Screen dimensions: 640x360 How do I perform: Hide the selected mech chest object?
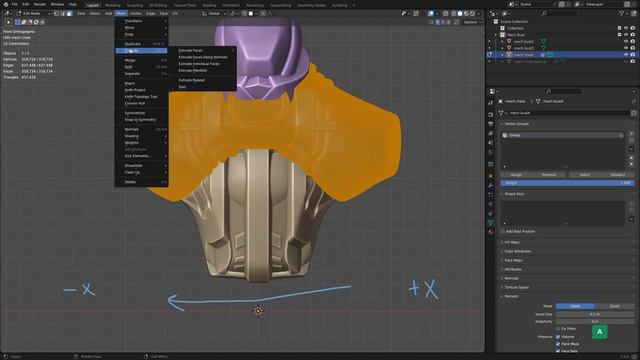point(626,54)
